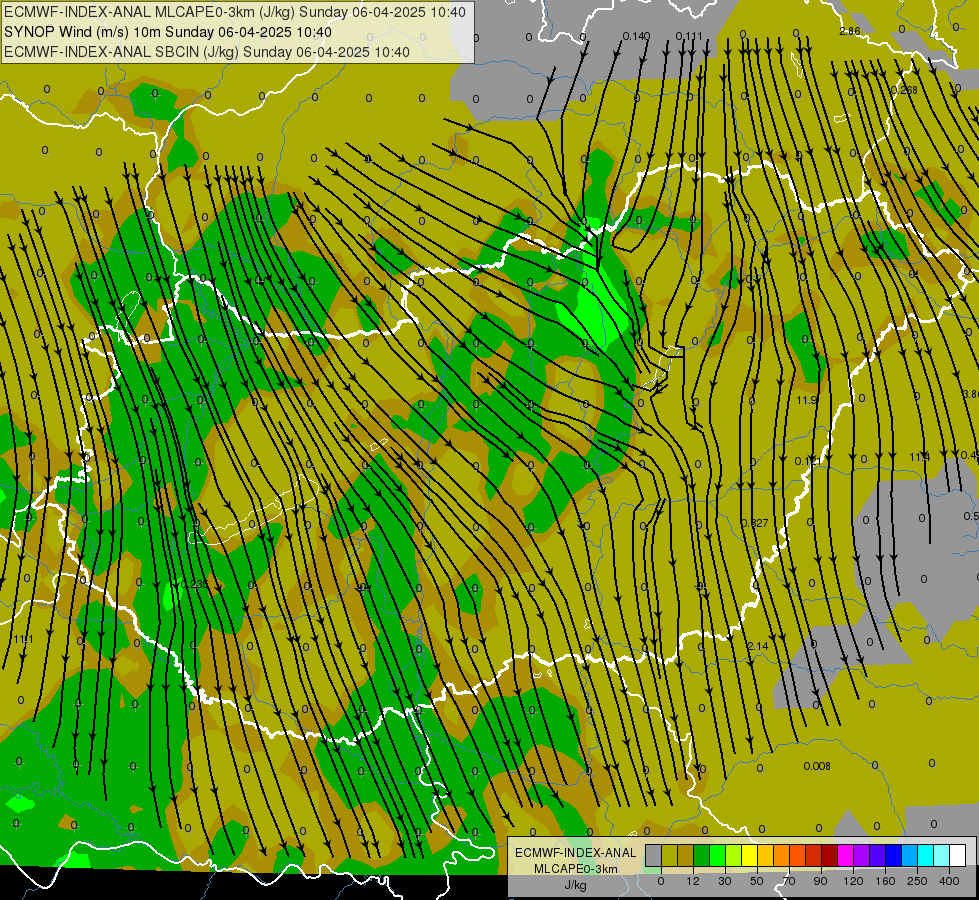Viewport: 979px width, 900px height.
Task: Click the gray legend color swatch
Action: [653, 855]
